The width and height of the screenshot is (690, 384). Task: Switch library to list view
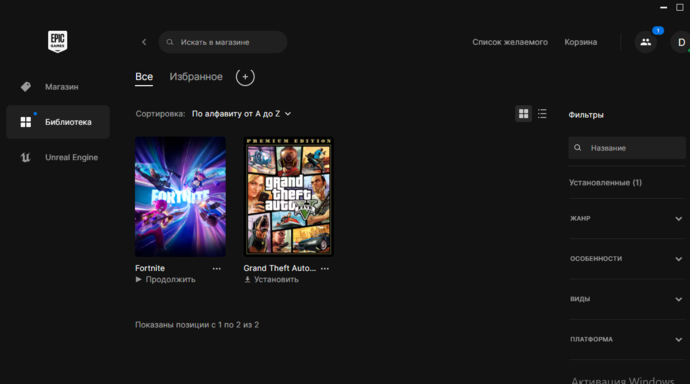pos(542,113)
